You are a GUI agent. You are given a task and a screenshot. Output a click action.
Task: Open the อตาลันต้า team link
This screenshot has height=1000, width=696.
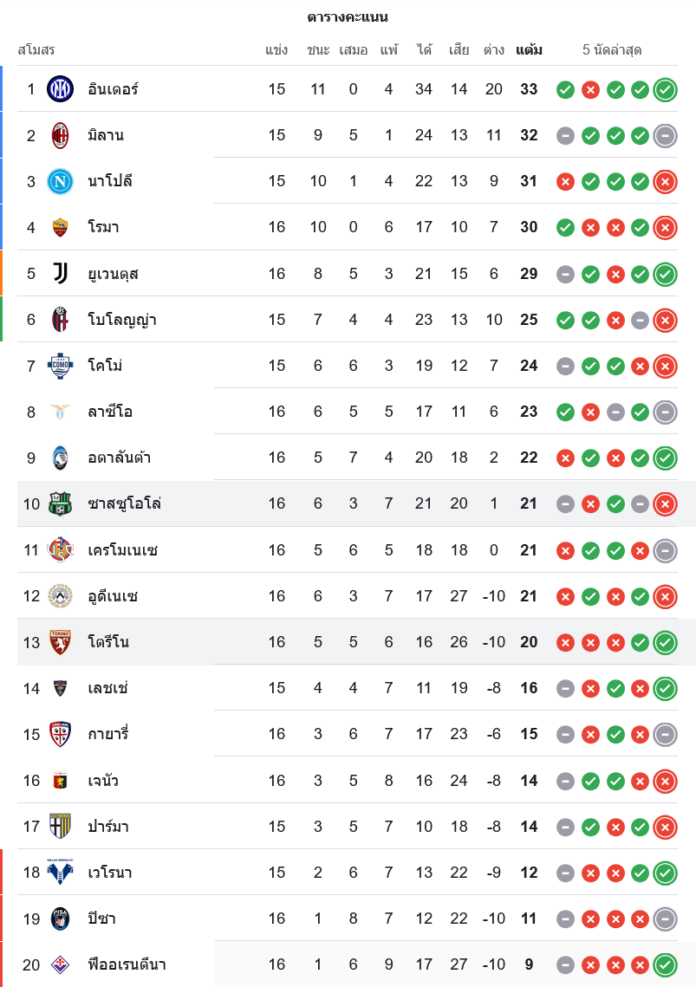click(119, 458)
